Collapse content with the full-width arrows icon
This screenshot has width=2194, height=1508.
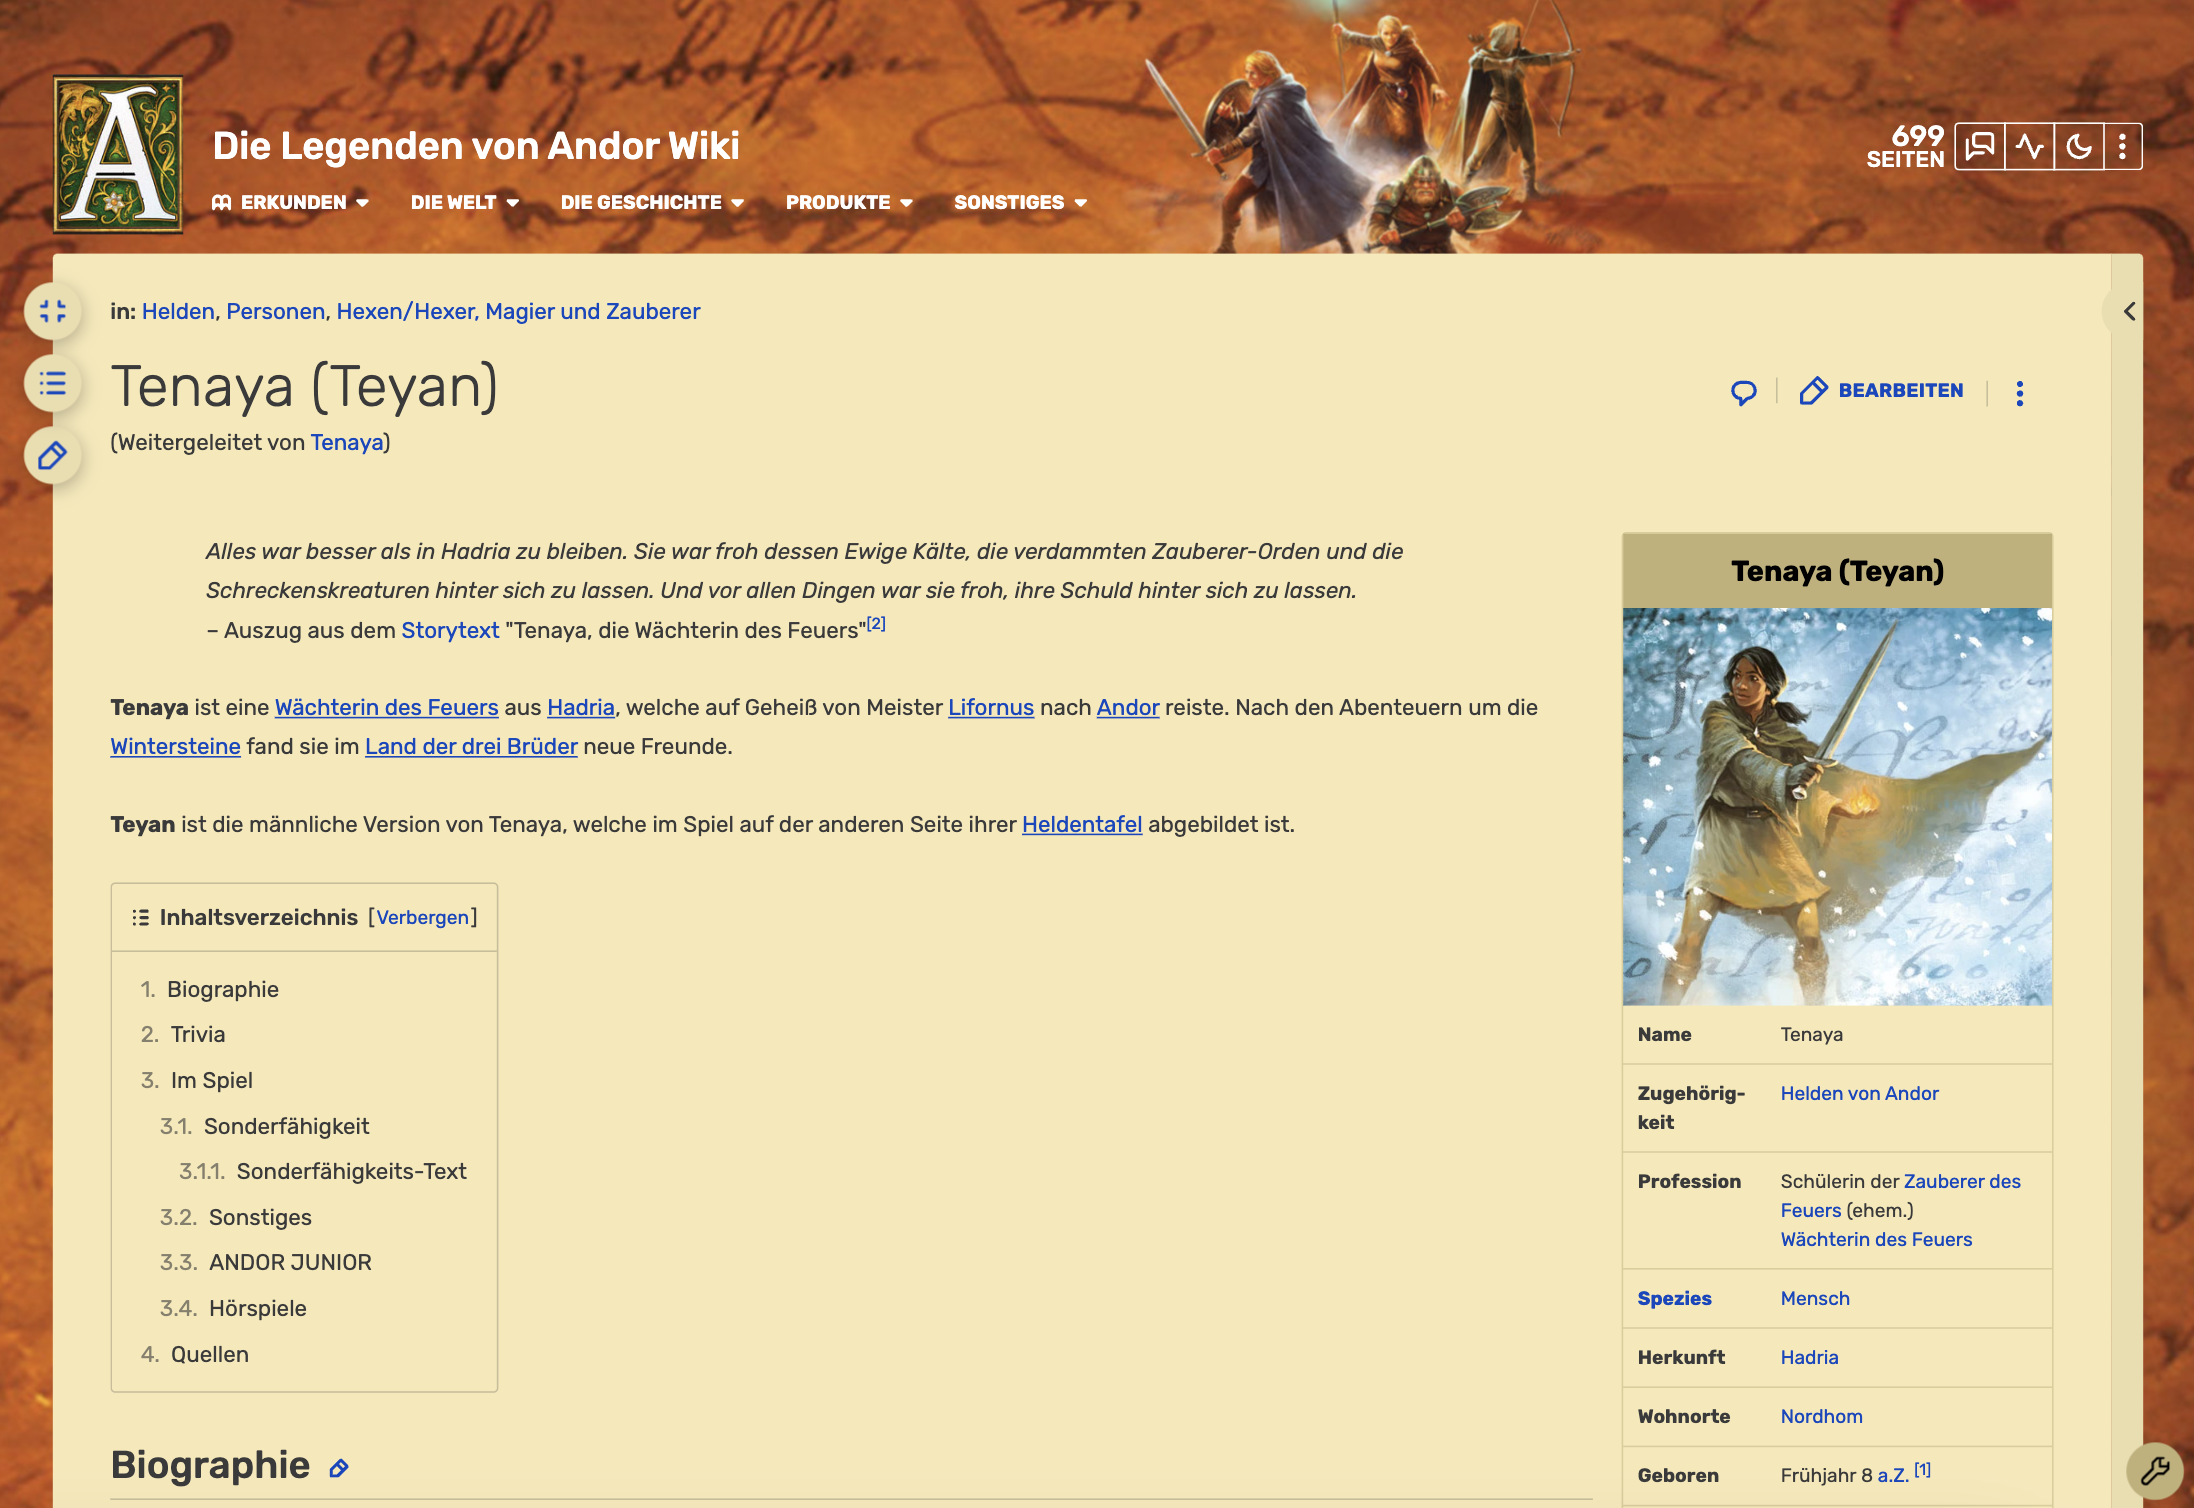click(52, 311)
